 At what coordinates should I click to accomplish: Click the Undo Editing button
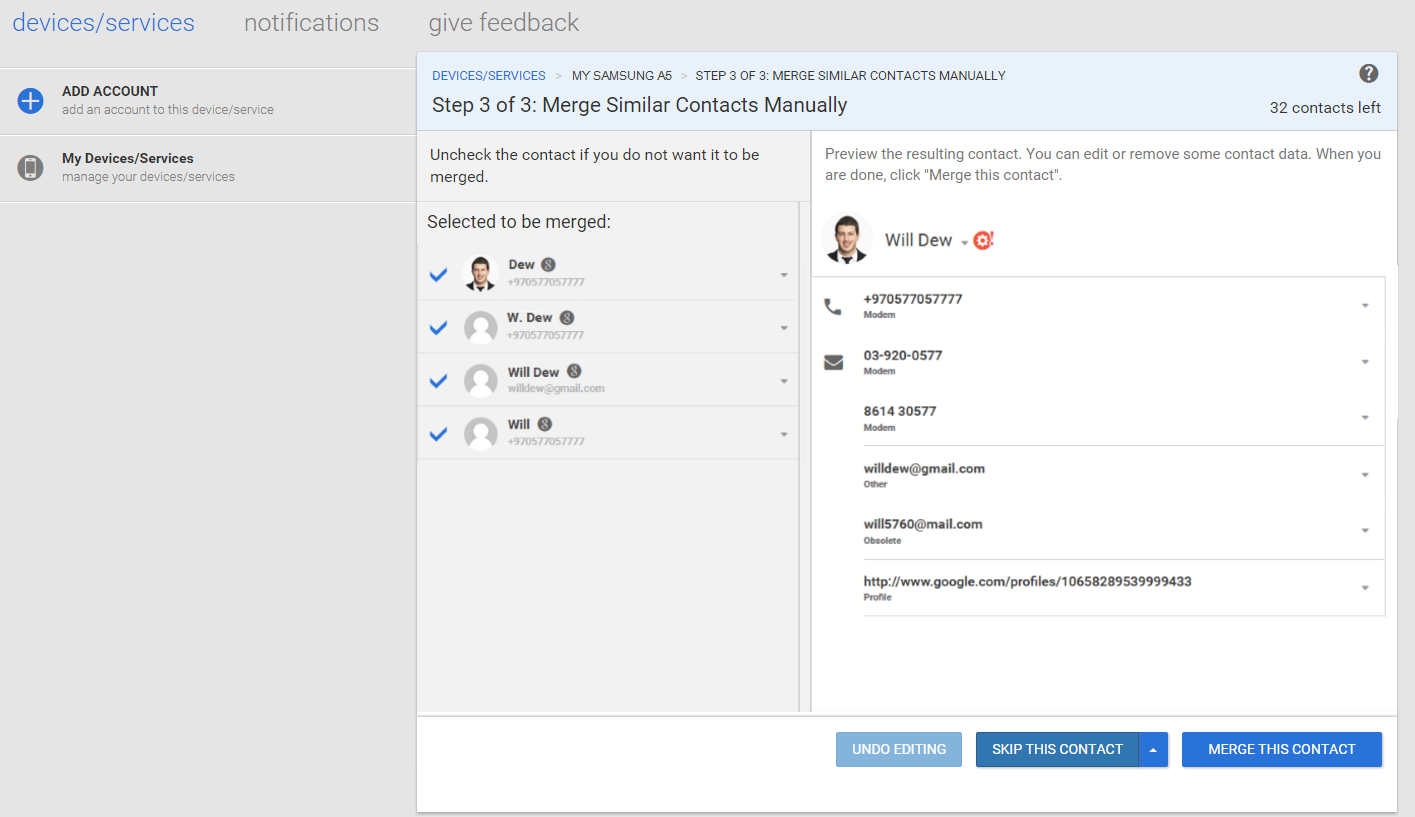899,749
